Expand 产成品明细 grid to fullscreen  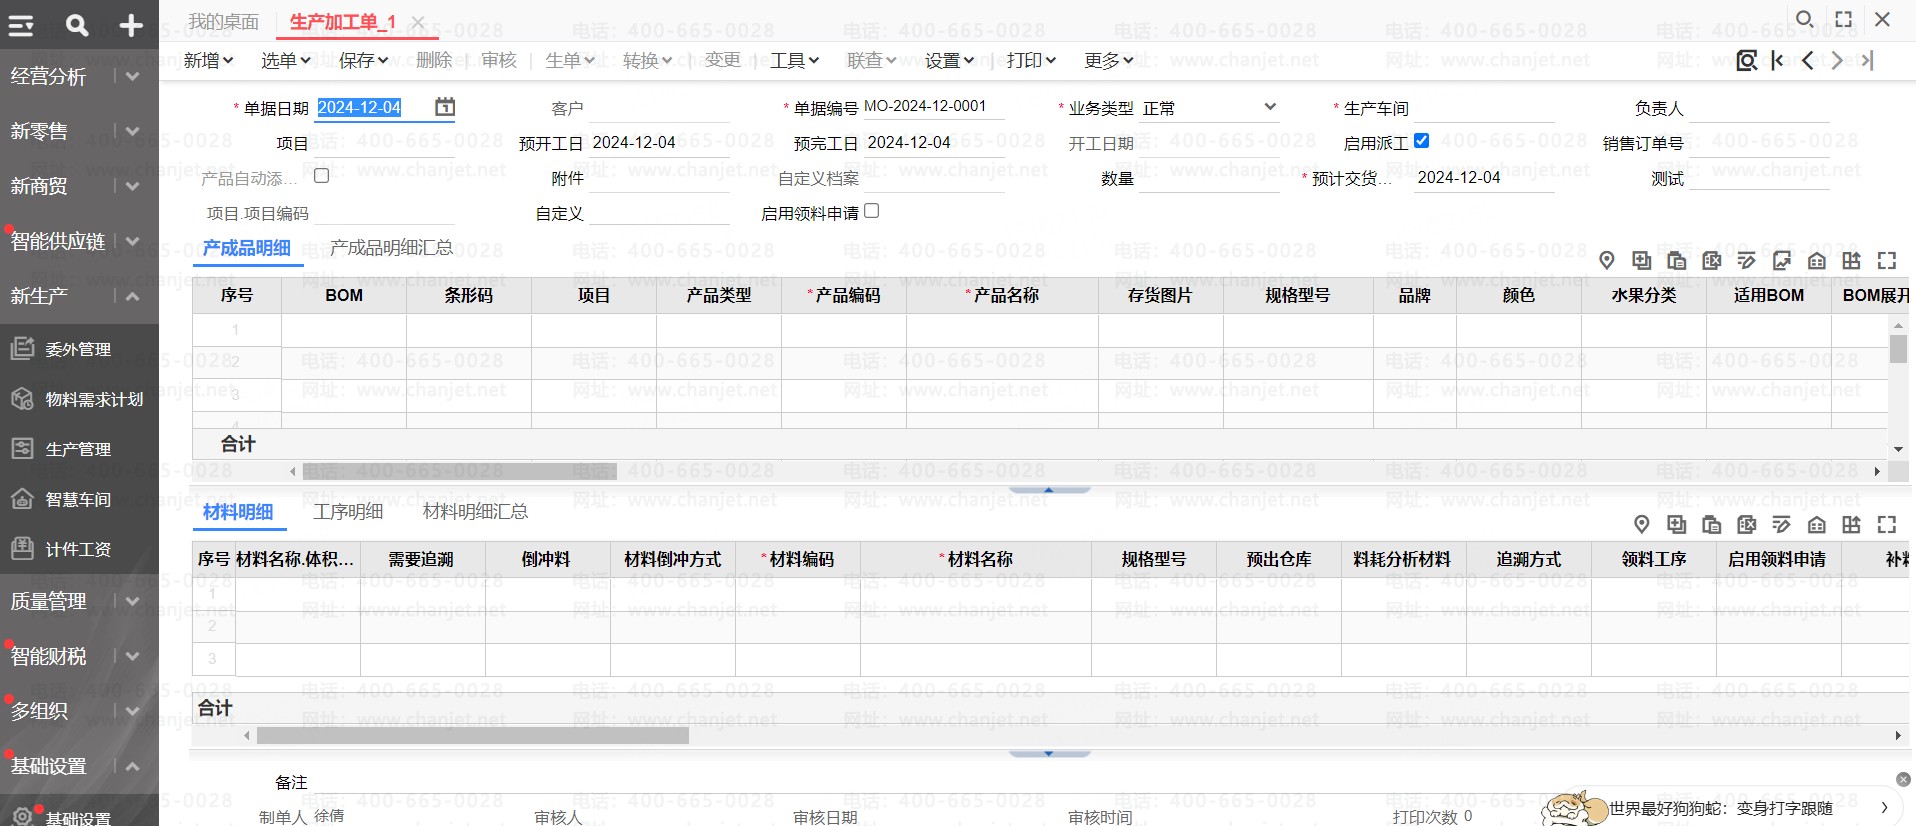1887,260
